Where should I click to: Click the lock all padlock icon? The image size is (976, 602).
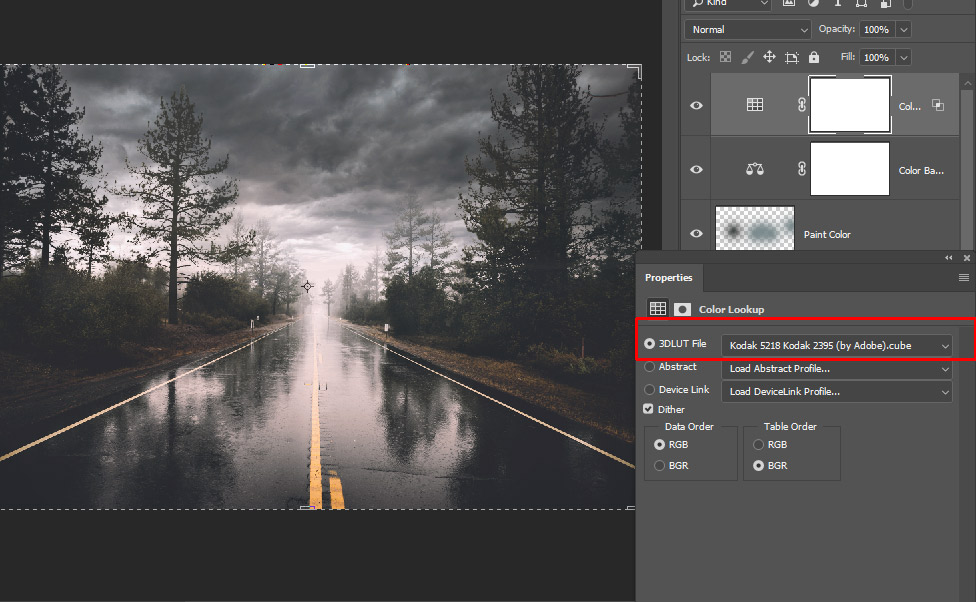[814, 58]
